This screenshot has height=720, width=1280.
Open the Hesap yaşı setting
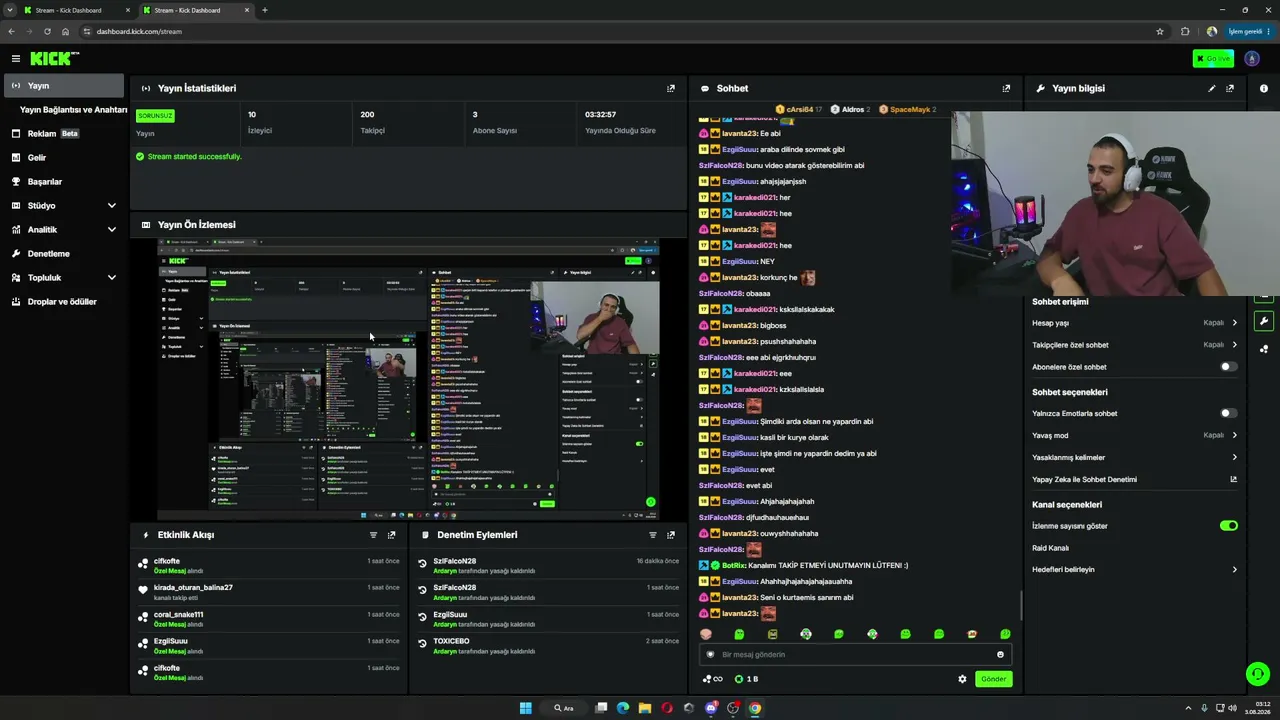point(1135,323)
